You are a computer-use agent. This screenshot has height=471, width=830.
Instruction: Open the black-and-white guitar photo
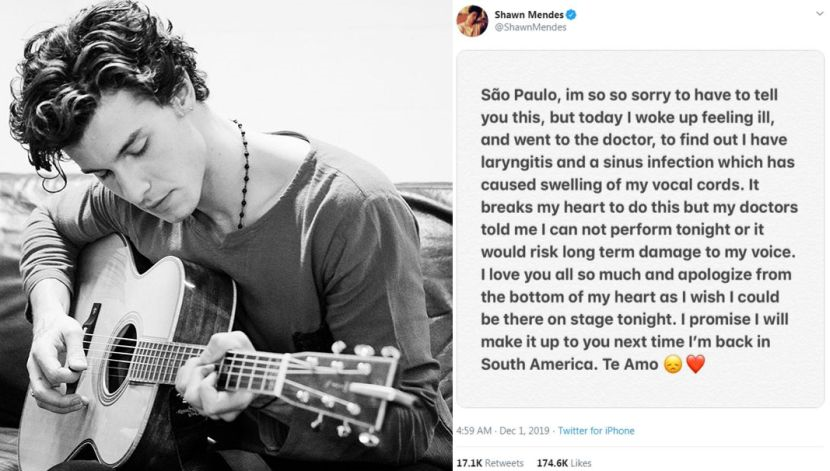(x=225, y=235)
